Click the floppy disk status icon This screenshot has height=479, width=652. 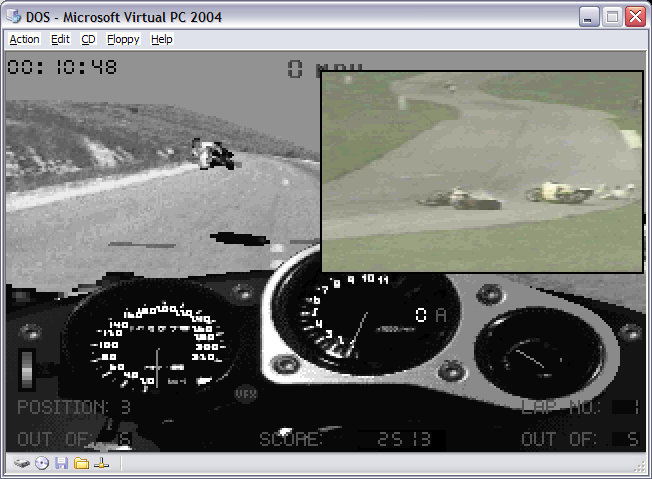[62, 463]
